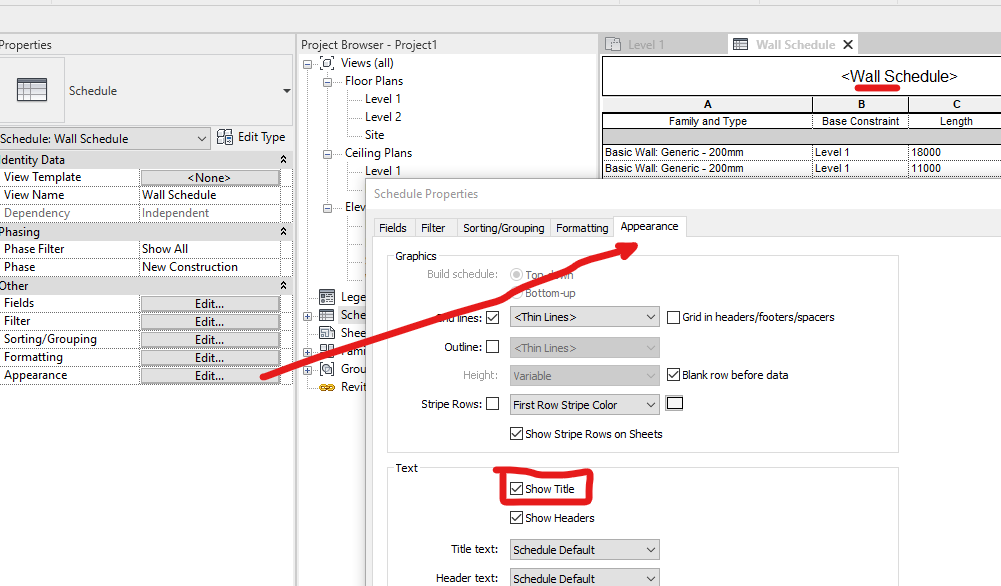Select Level 1 under Floor Plans

click(383, 99)
